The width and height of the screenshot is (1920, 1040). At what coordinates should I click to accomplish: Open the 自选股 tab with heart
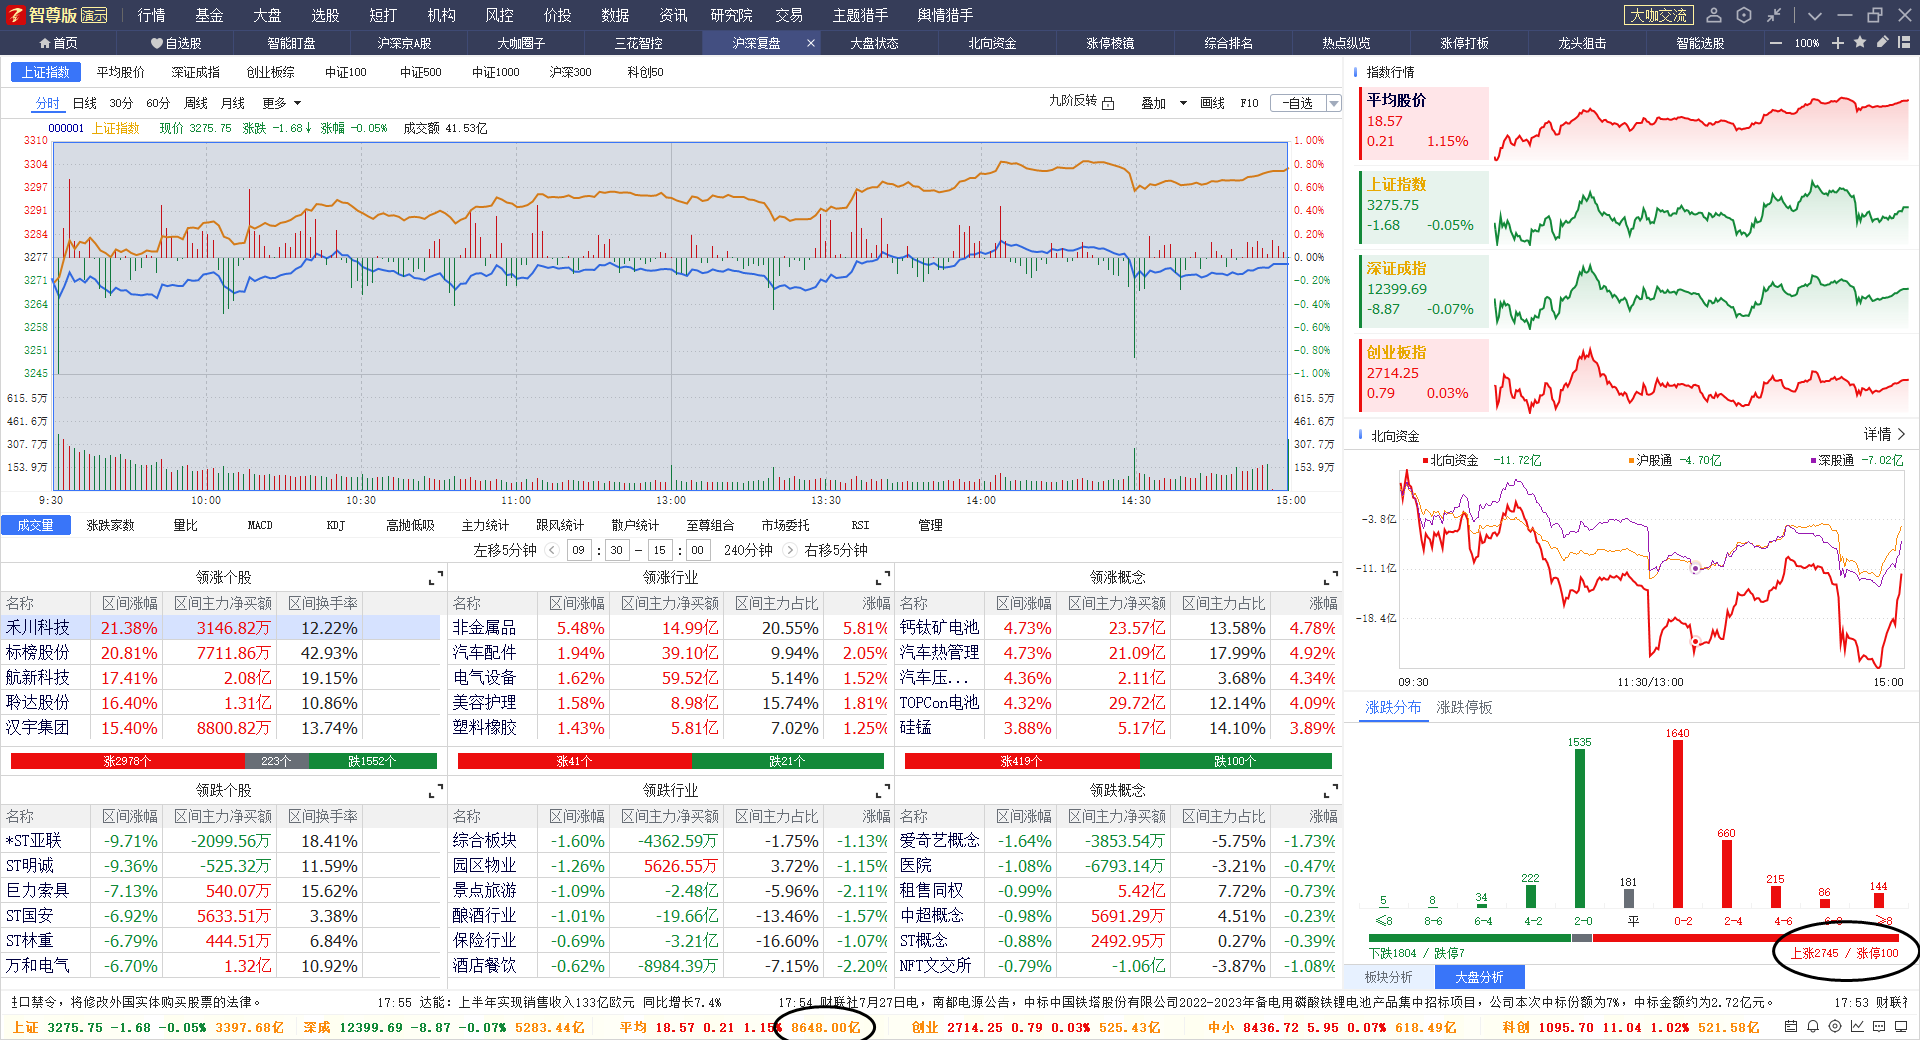(x=176, y=43)
